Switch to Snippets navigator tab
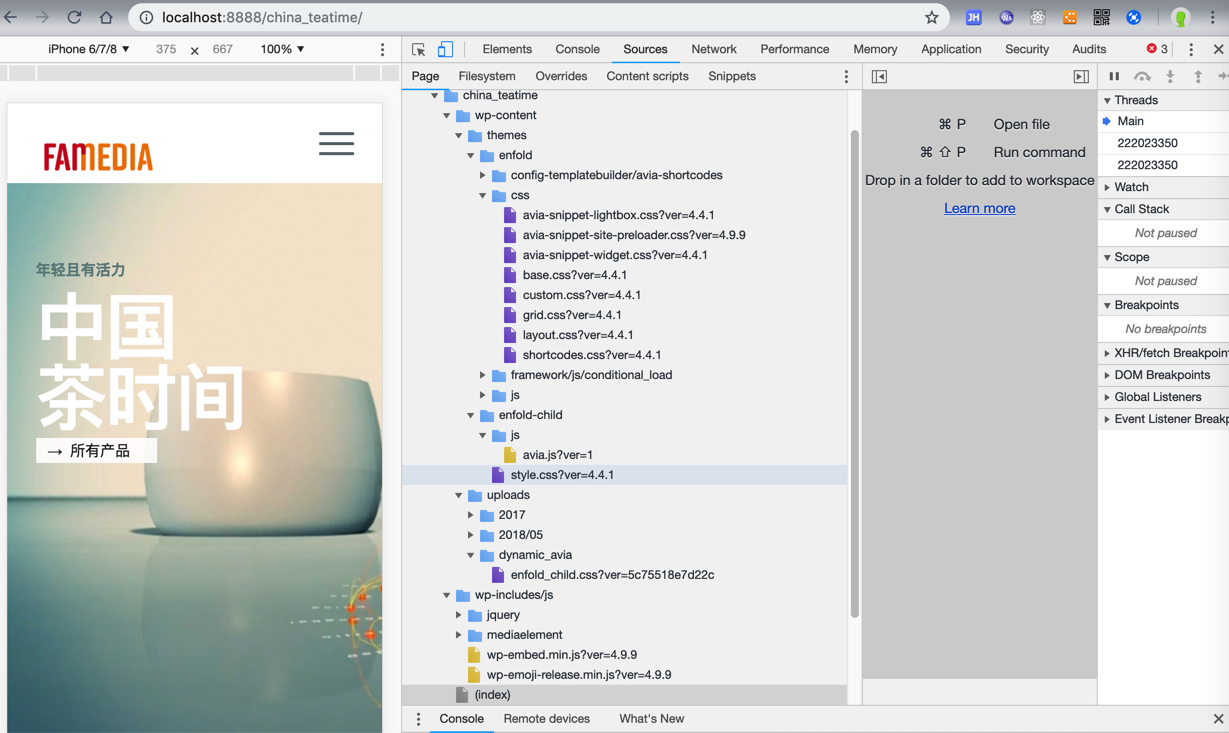This screenshot has width=1229, height=733. pyautogui.click(x=732, y=76)
